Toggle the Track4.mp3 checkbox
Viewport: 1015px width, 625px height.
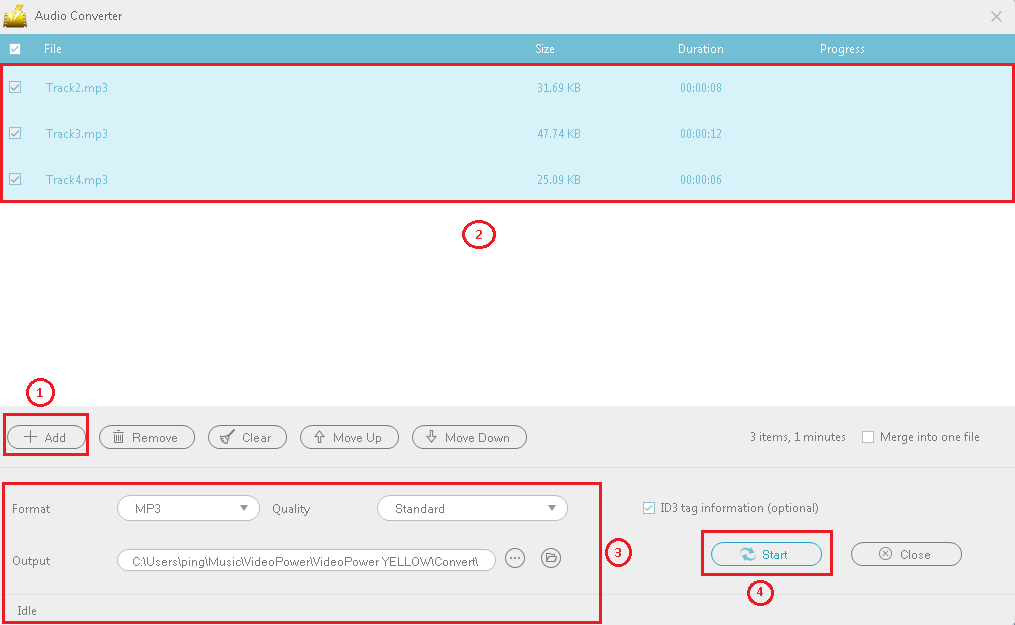click(15, 179)
